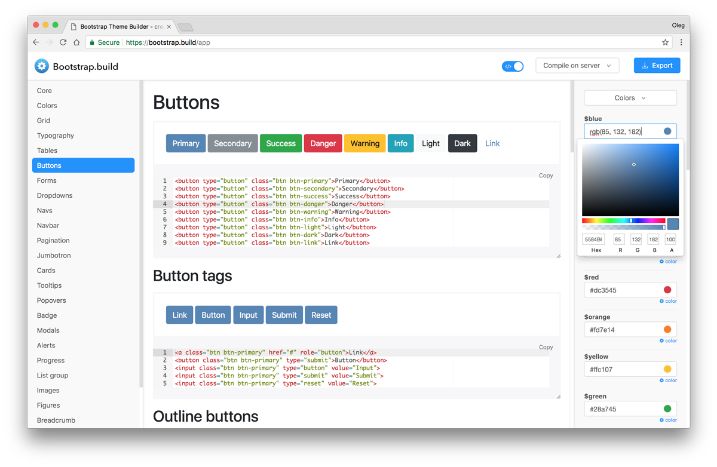Toggle the code view switch in header
The image size is (717, 467).
click(x=513, y=66)
